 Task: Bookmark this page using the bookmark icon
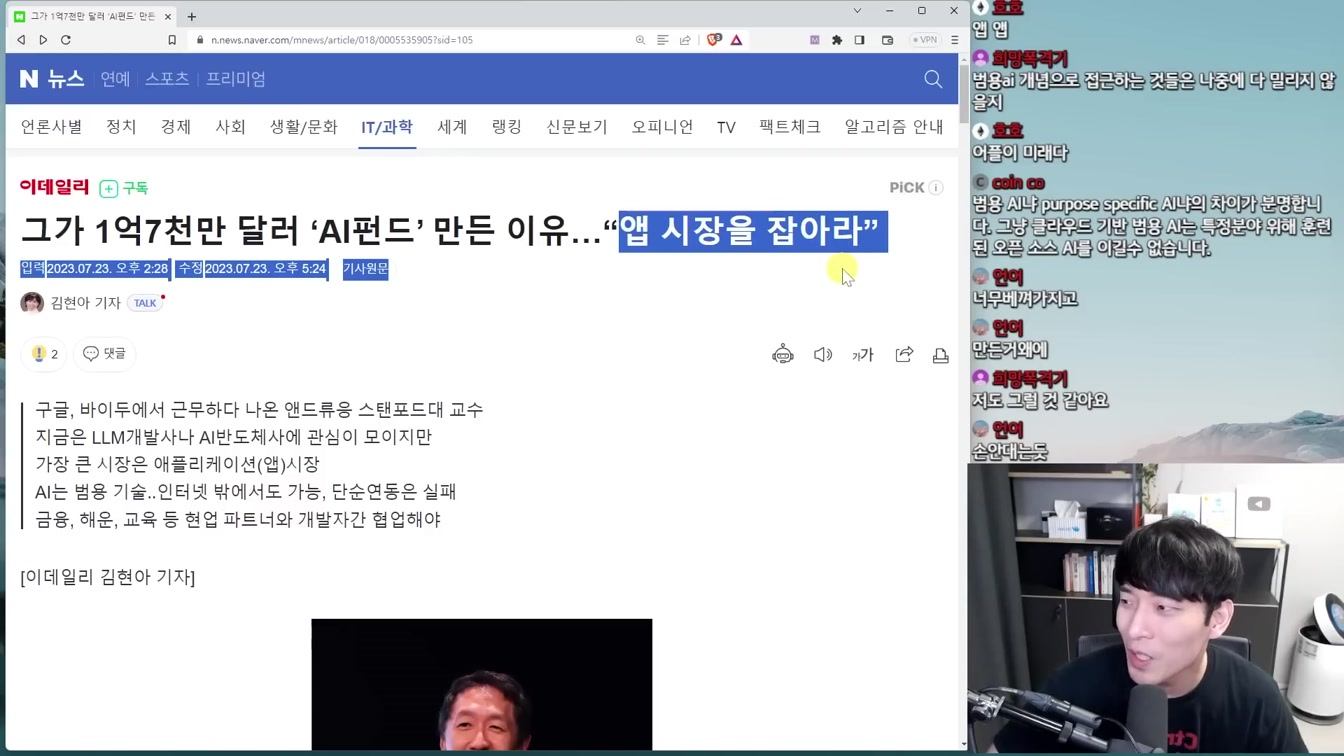tap(172, 40)
